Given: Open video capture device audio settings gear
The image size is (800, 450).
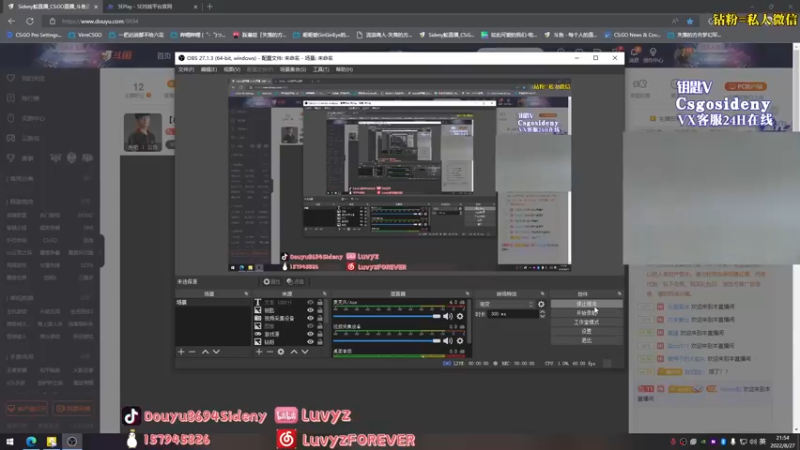Looking at the screenshot, I should tap(460, 340).
